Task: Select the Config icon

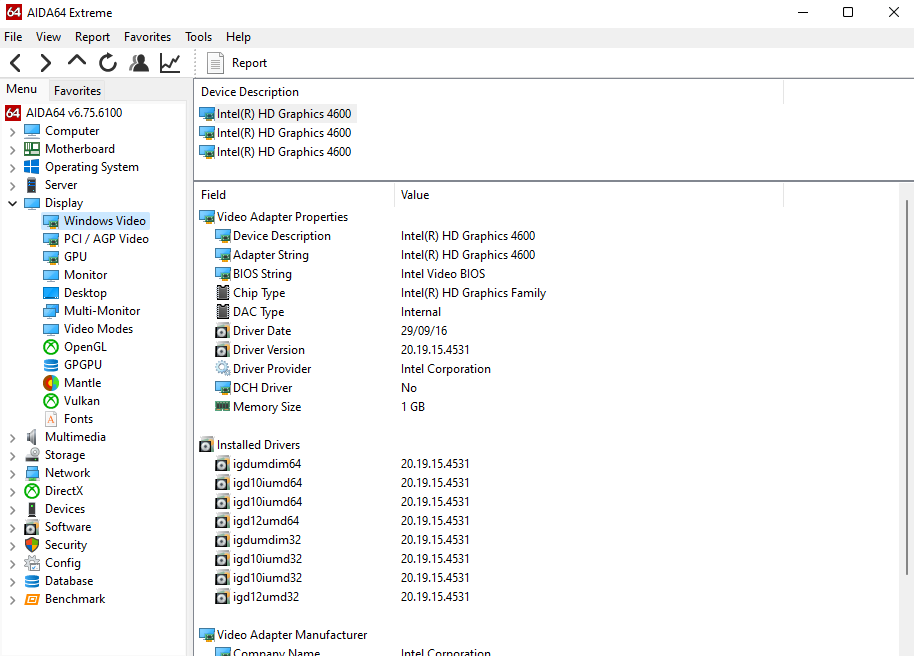Action: [x=32, y=563]
